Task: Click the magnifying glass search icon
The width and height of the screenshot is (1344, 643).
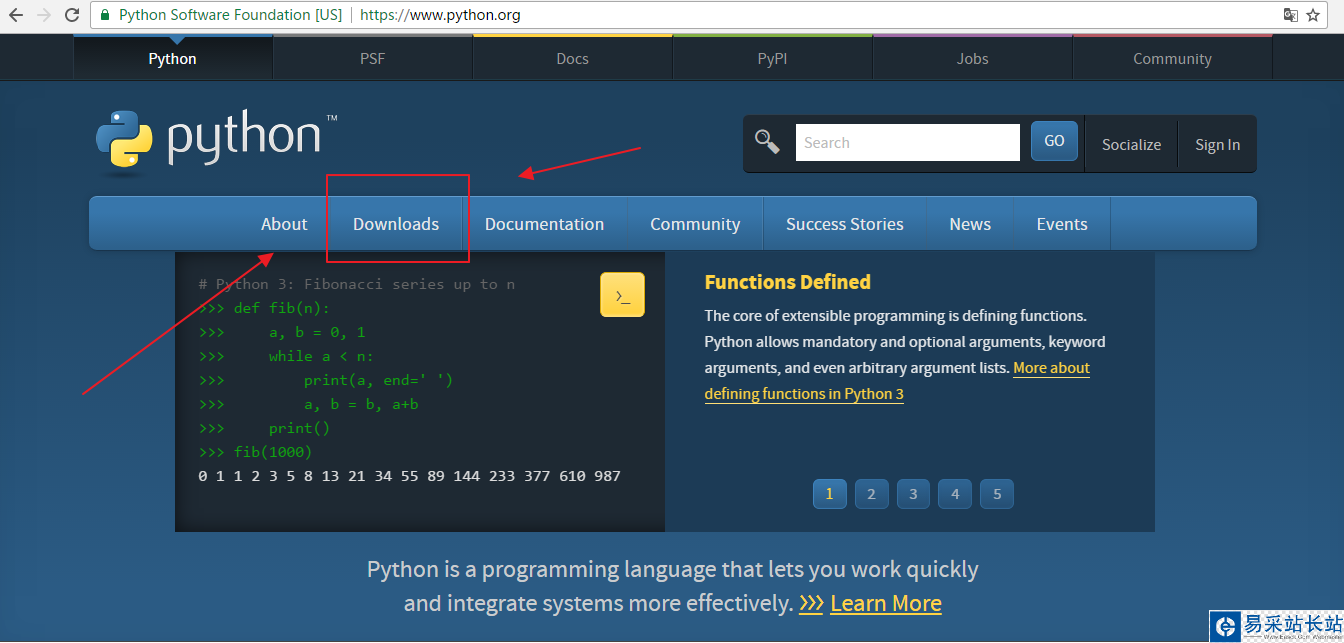Action: pyautogui.click(x=767, y=142)
